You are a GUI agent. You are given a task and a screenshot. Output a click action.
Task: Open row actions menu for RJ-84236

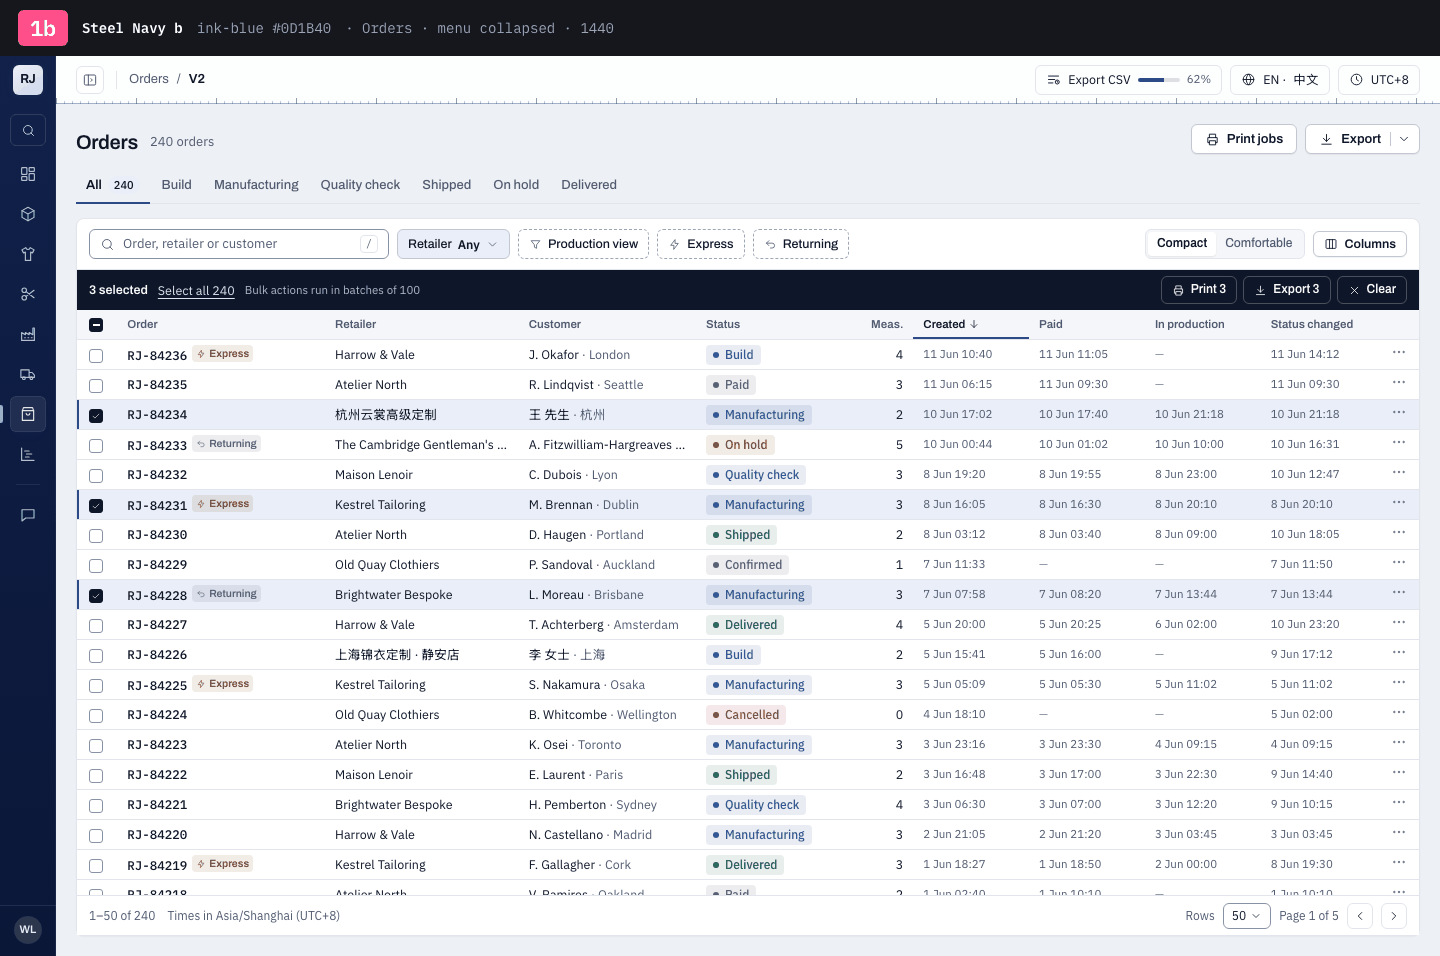1399,353
